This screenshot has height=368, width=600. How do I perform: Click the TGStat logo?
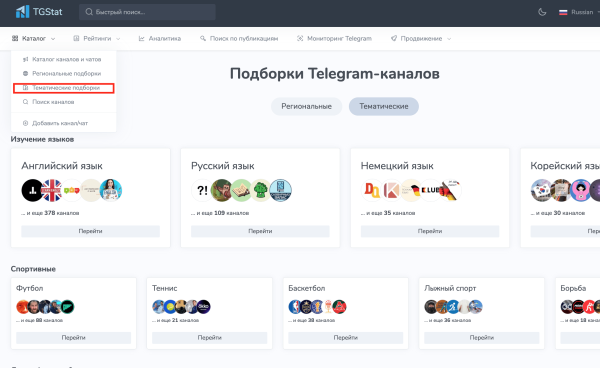(39, 12)
